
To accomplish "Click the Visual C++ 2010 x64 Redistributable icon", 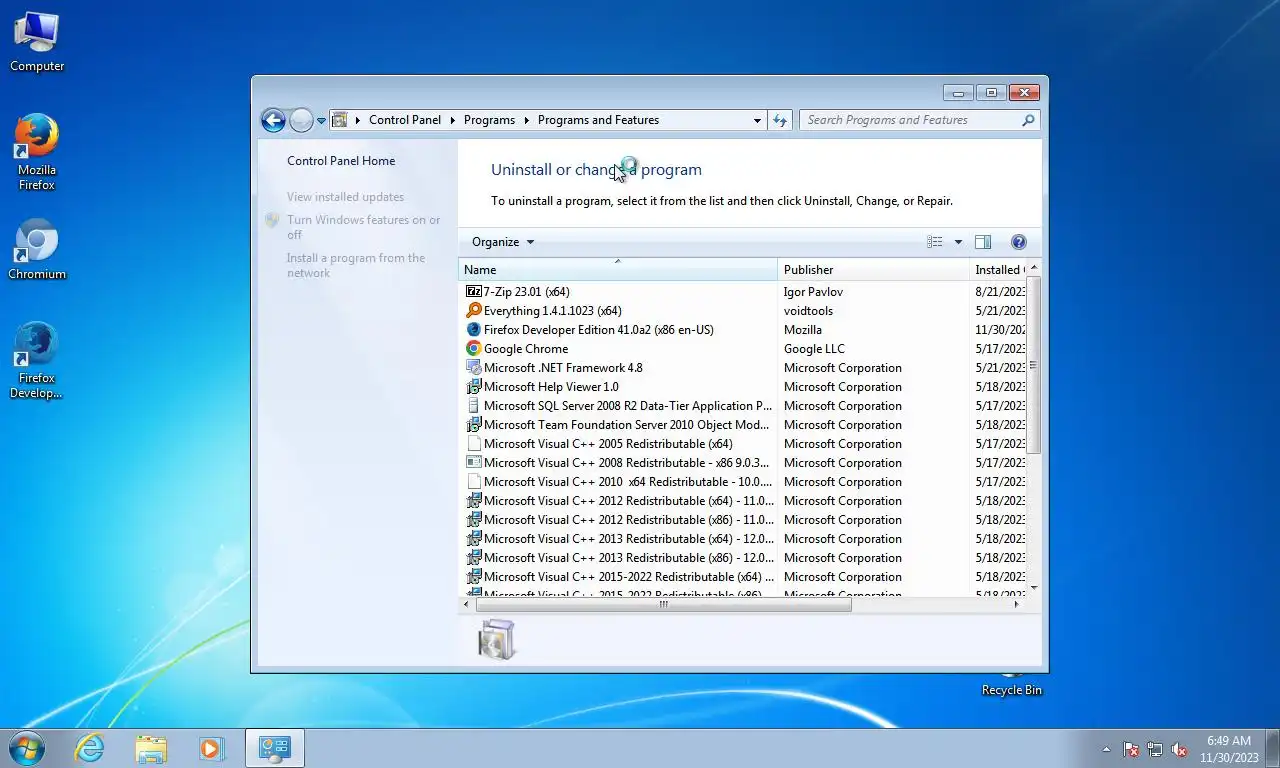I will (x=474, y=482).
